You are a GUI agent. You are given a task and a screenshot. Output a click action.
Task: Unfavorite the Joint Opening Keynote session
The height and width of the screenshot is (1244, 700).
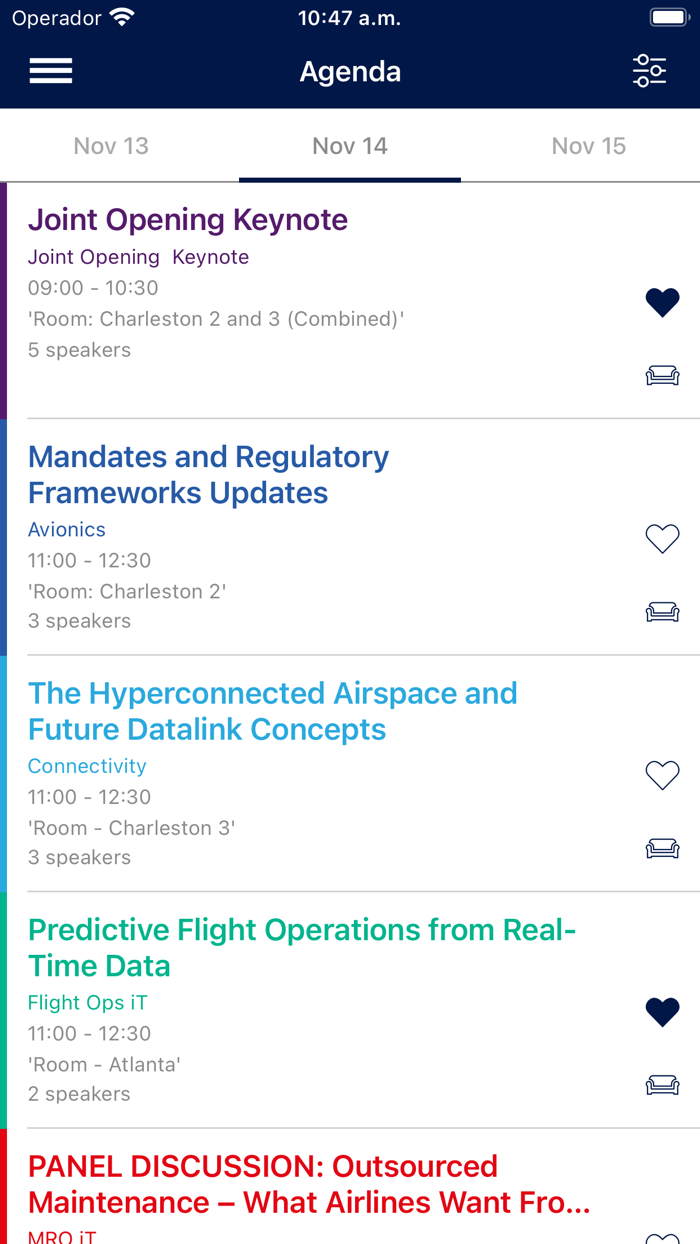tap(663, 302)
